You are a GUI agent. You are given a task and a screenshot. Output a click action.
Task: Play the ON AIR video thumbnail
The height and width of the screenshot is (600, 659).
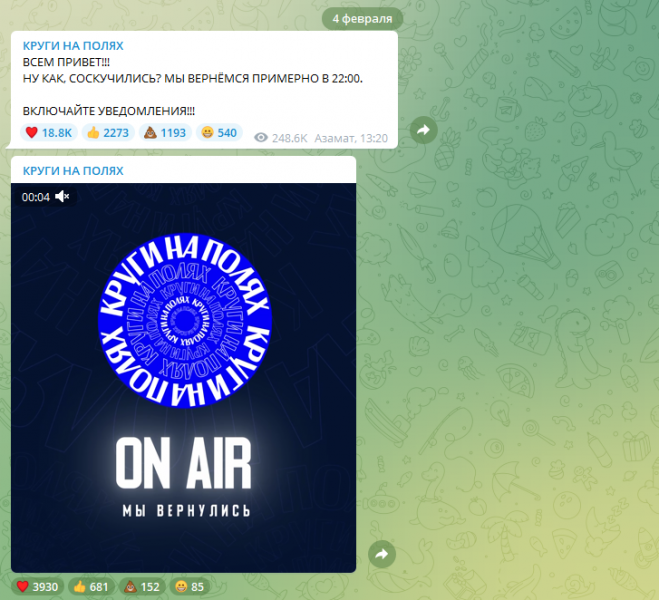click(x=184, y=377)
